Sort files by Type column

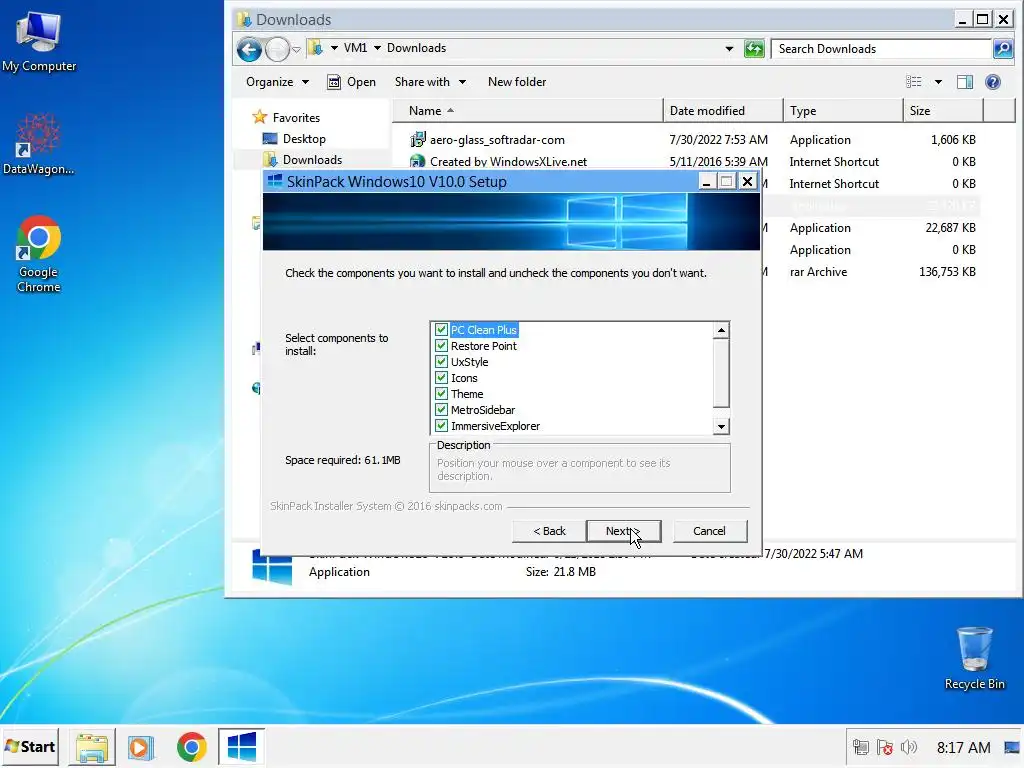click(x=843, y=111)
